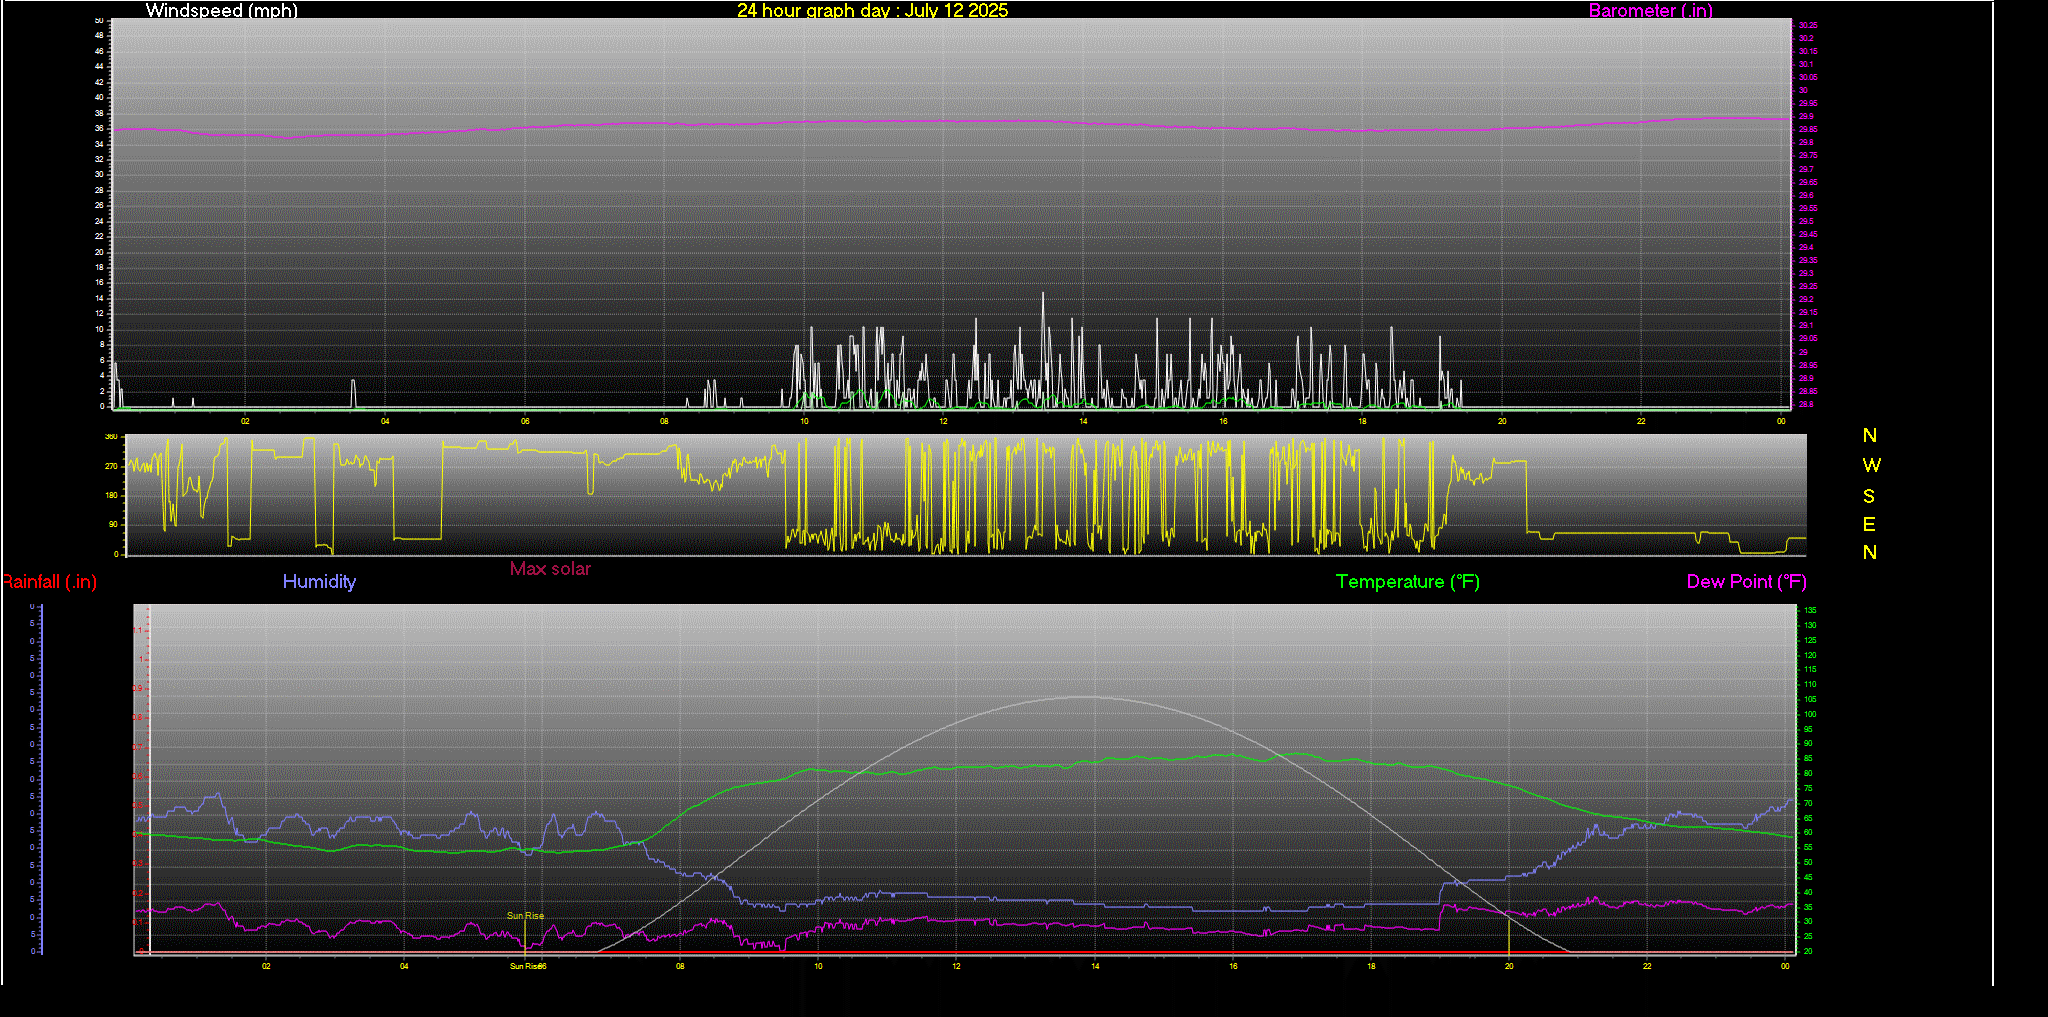
Task: Click the S compass direction letter
Action: [1869, 496]
